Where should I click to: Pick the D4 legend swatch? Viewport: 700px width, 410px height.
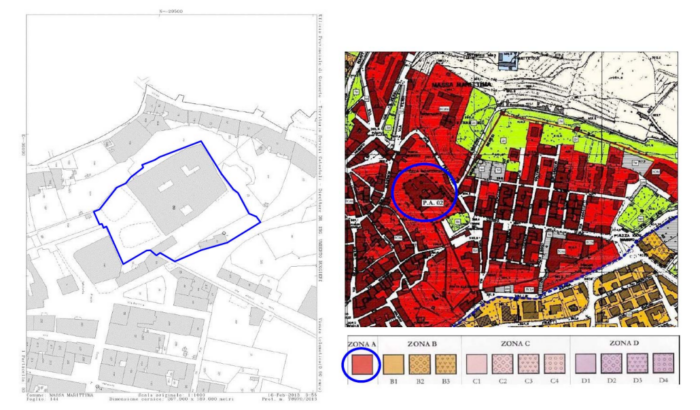pyautogui.click(x=662, y=365)
